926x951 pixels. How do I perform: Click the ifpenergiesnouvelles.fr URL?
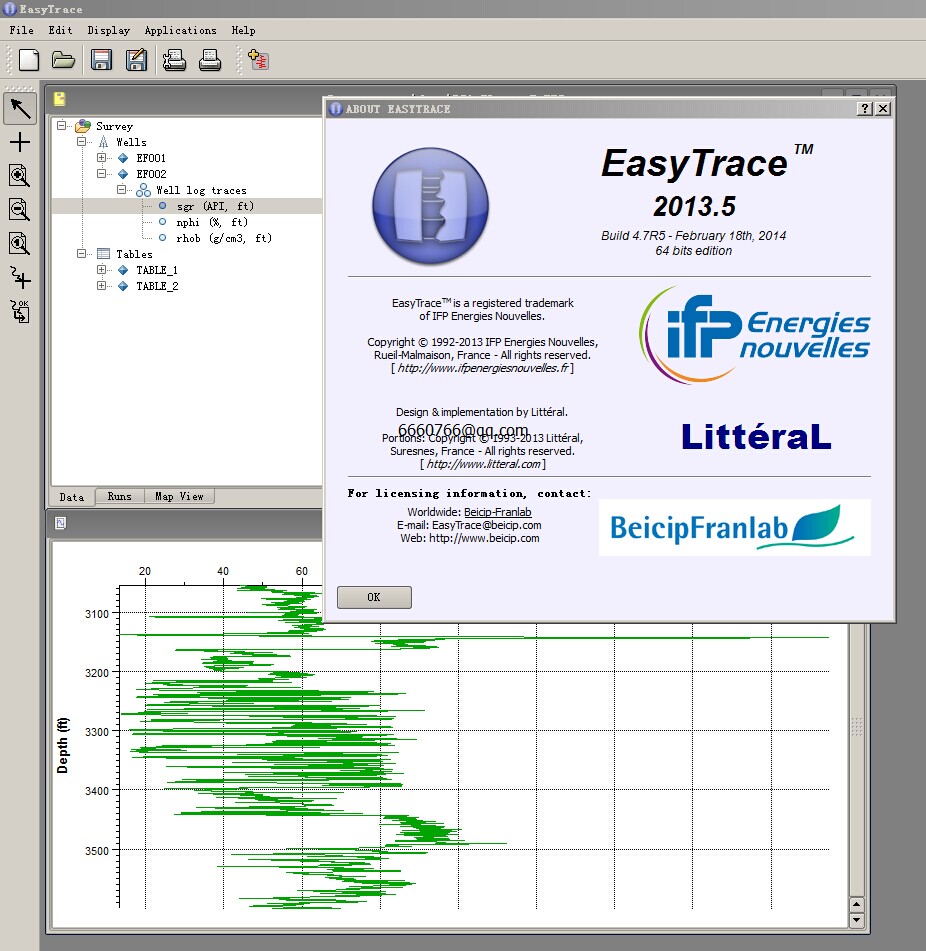tap(483, 368)
